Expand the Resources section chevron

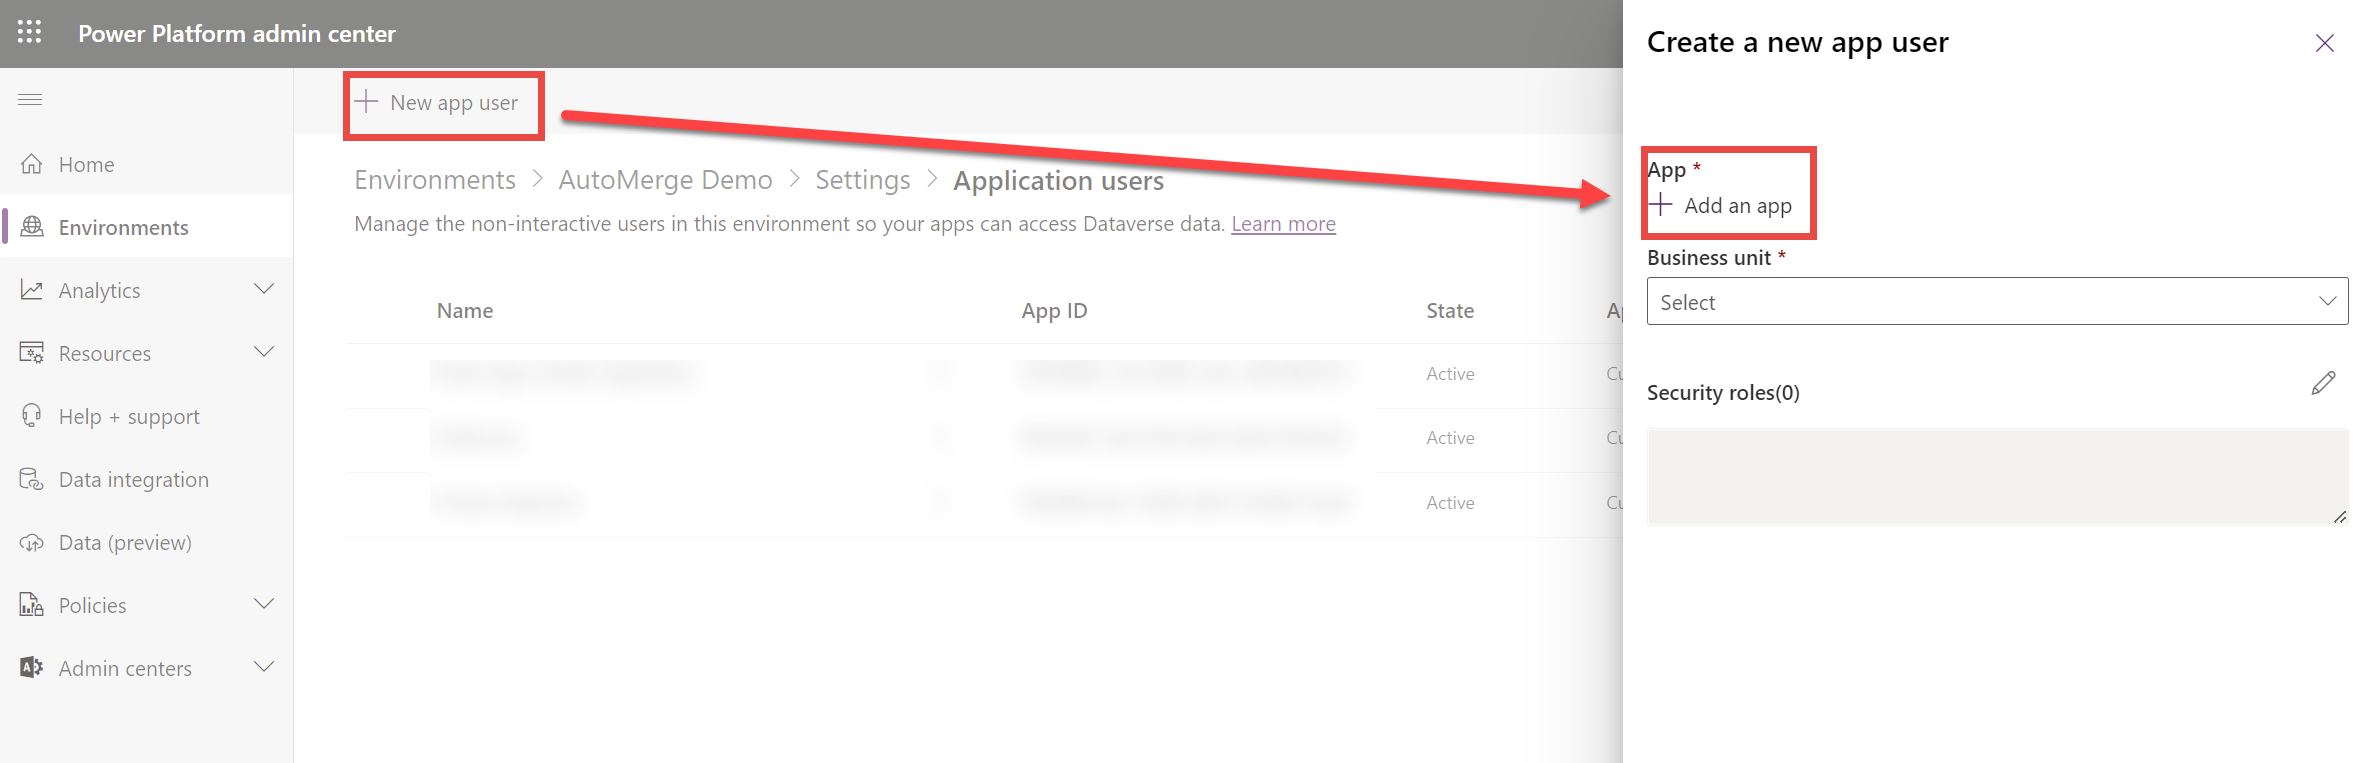[264, 353]
